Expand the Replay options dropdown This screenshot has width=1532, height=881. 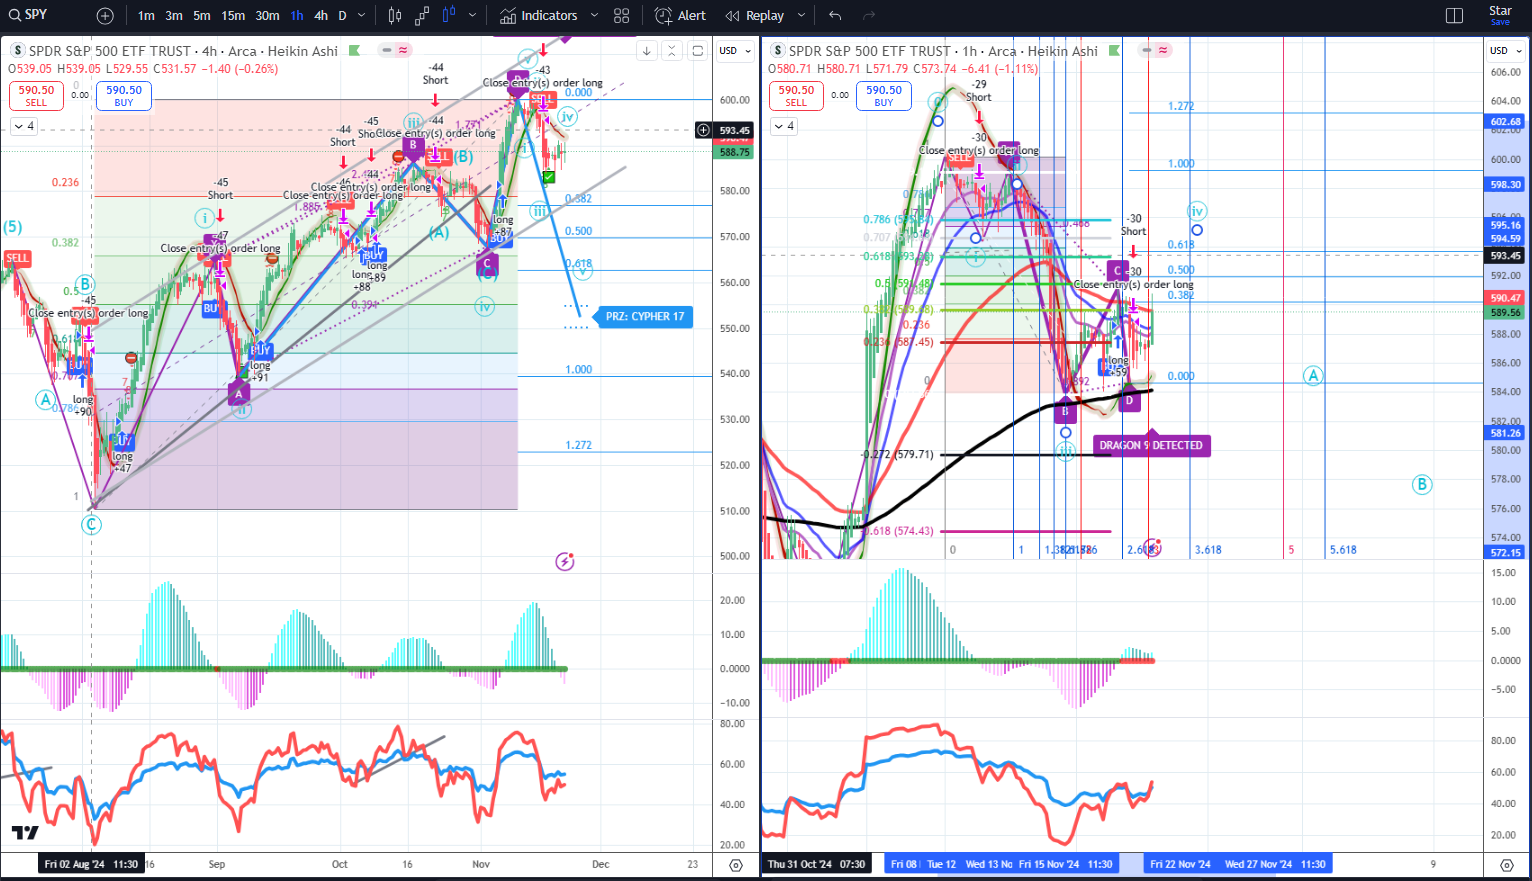[x=801, y=16]
